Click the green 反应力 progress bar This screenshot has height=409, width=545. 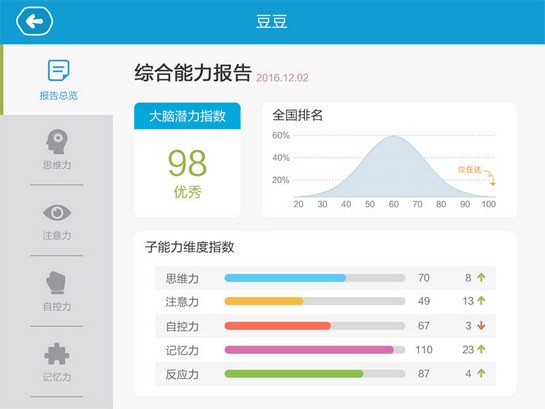coord(294,374)
